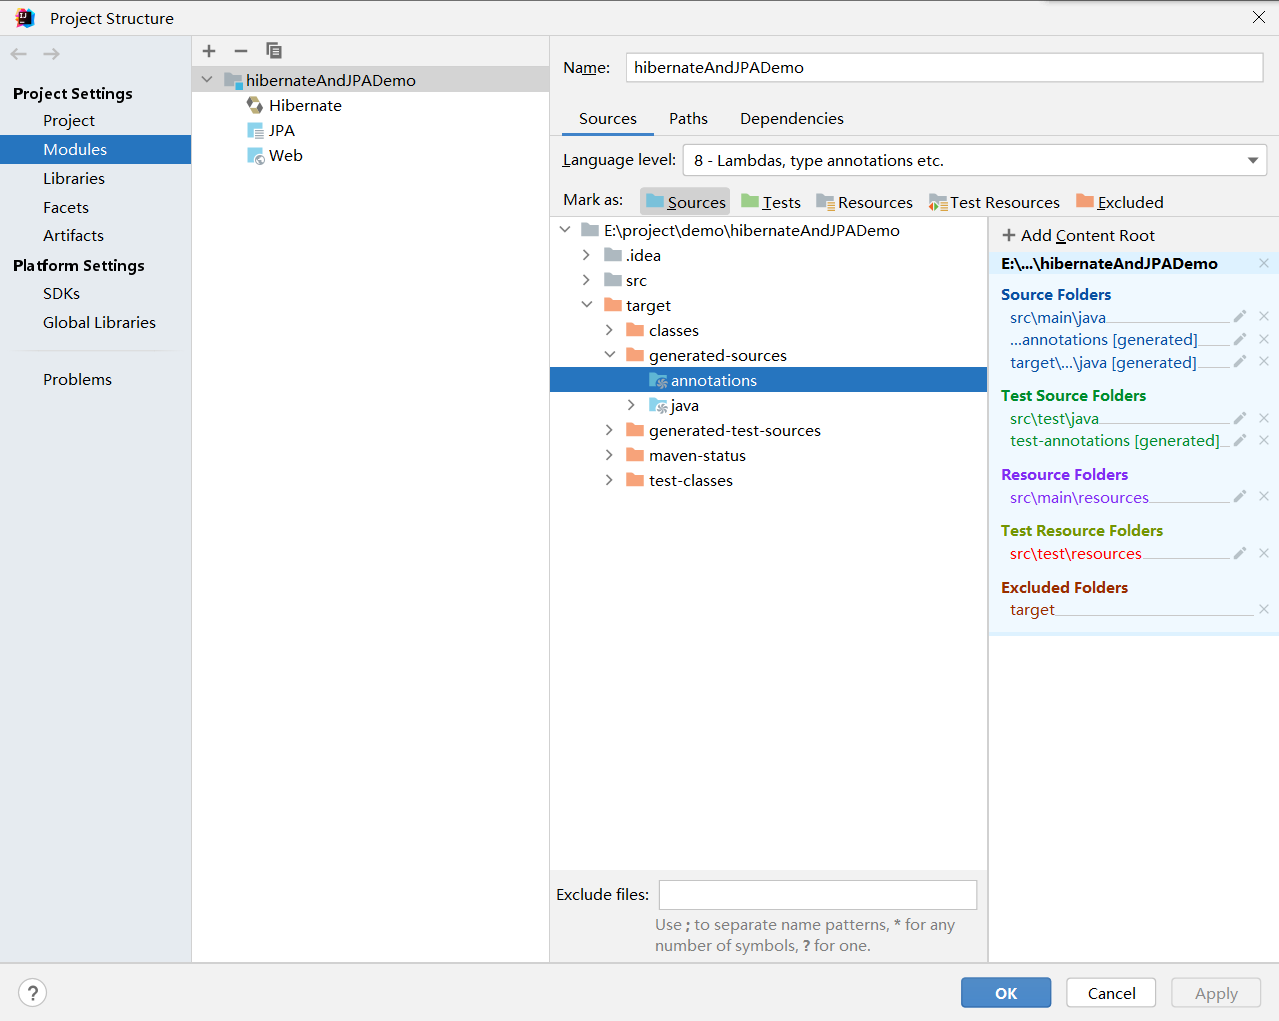The width and height of the screenshot is (1279, 1021).
Task: Click the Apply button
Action: click(1216, 993)
